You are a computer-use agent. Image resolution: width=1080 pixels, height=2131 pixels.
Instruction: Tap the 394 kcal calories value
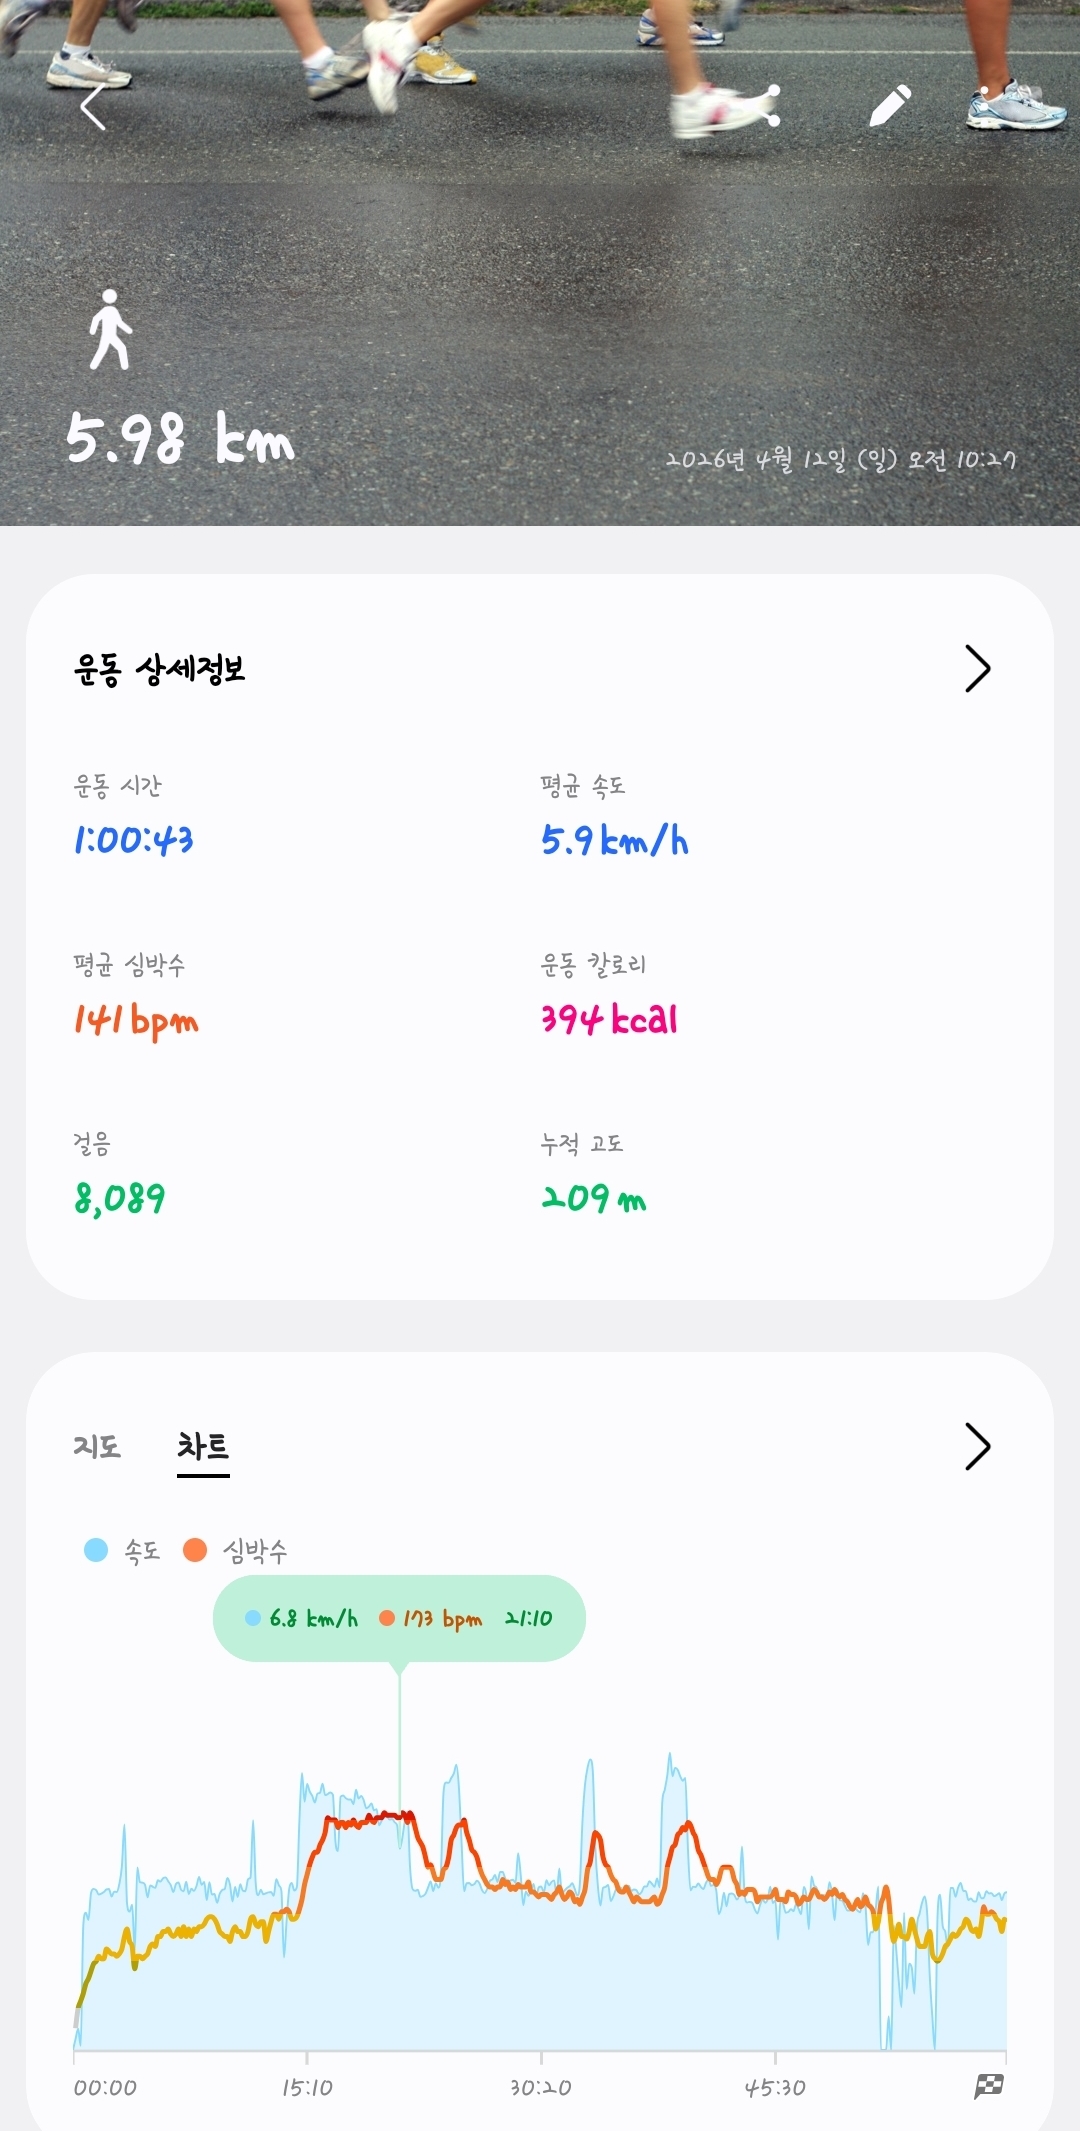pos(609,1020)
